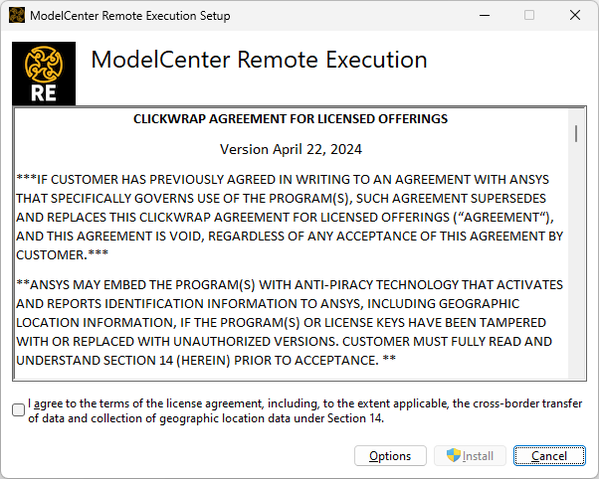599x479 pixels.
Task: Click the Install button with shield
Action: click(470, 455)
